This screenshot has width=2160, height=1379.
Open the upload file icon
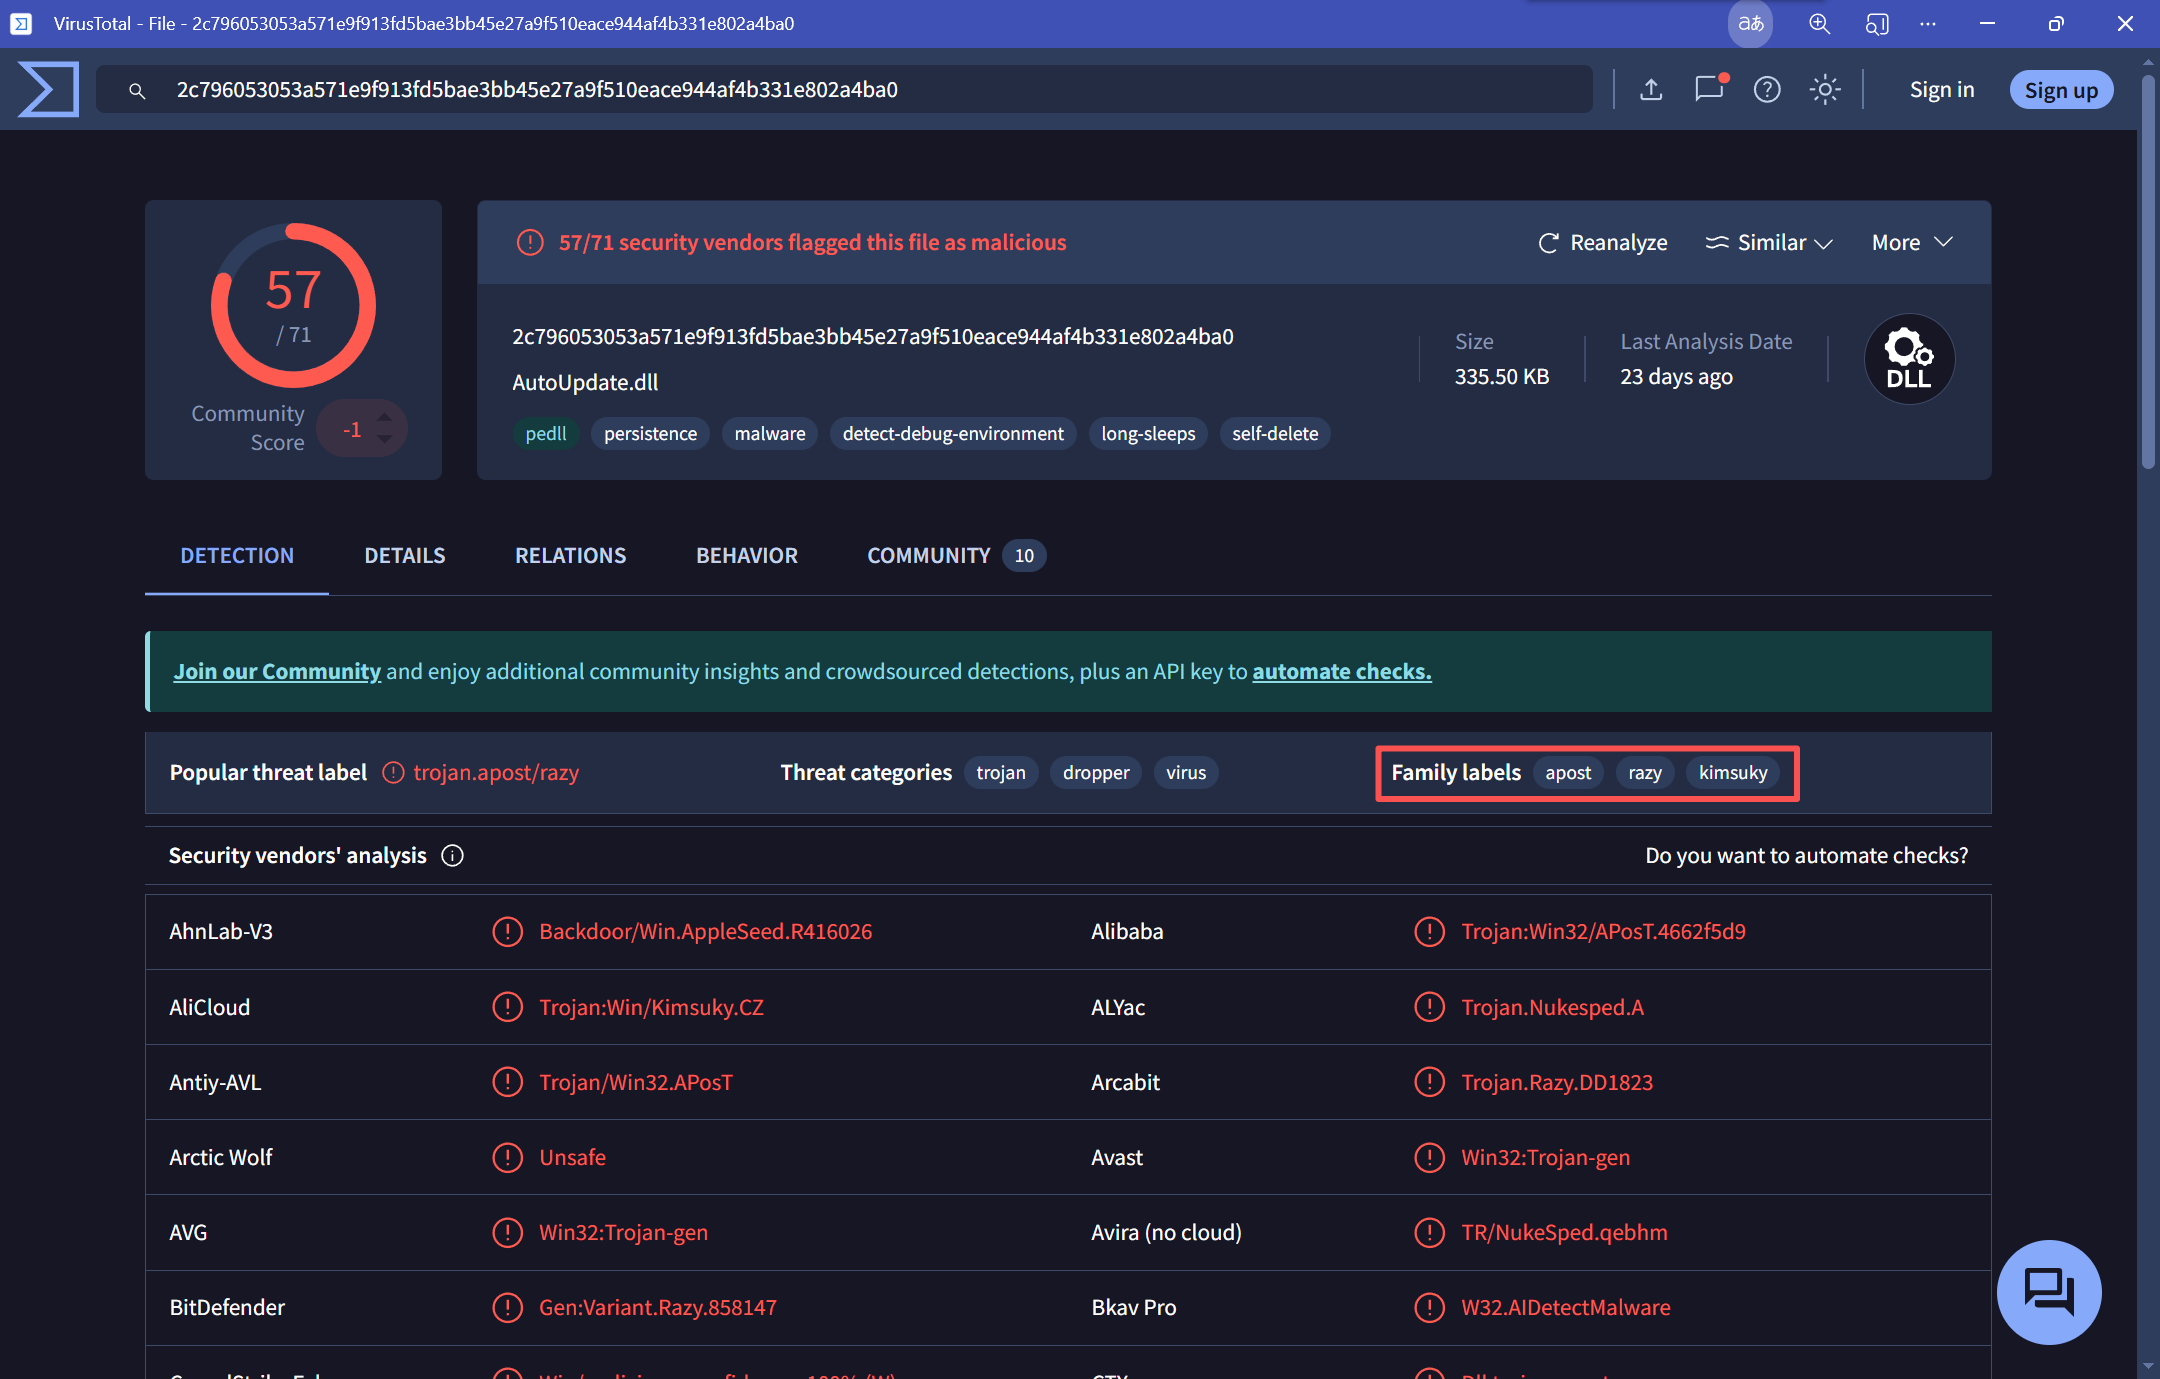(1651, 90)
